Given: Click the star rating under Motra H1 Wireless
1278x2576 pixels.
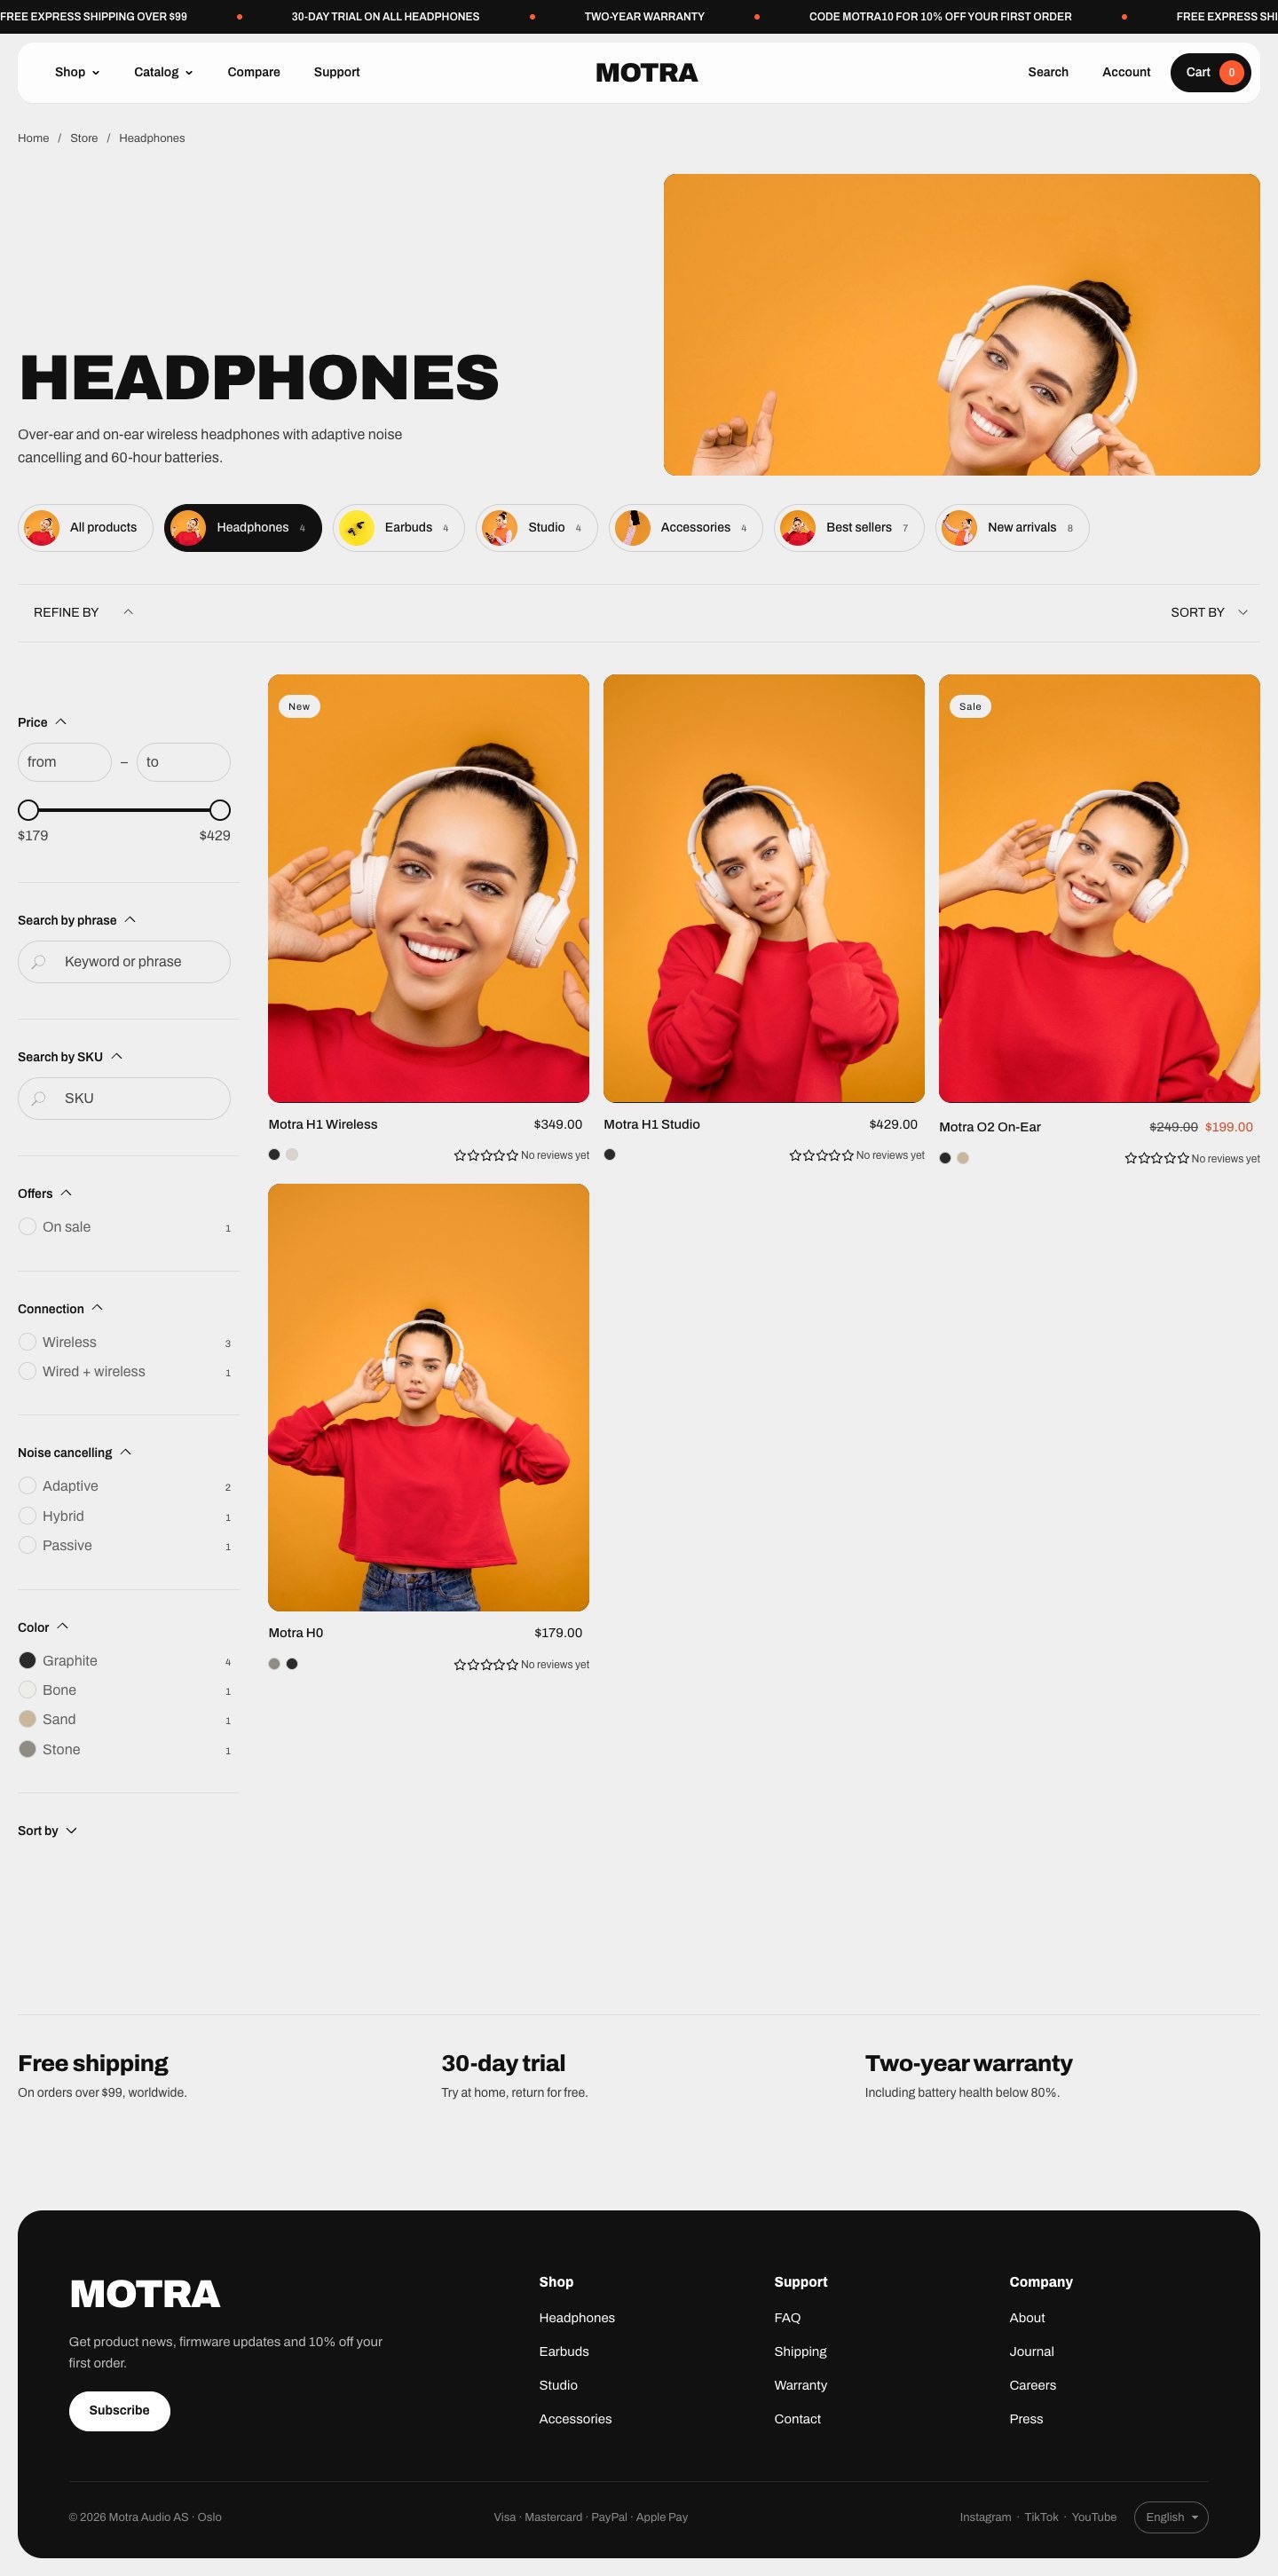Looking at the screenshot, I should point(486,1155).
